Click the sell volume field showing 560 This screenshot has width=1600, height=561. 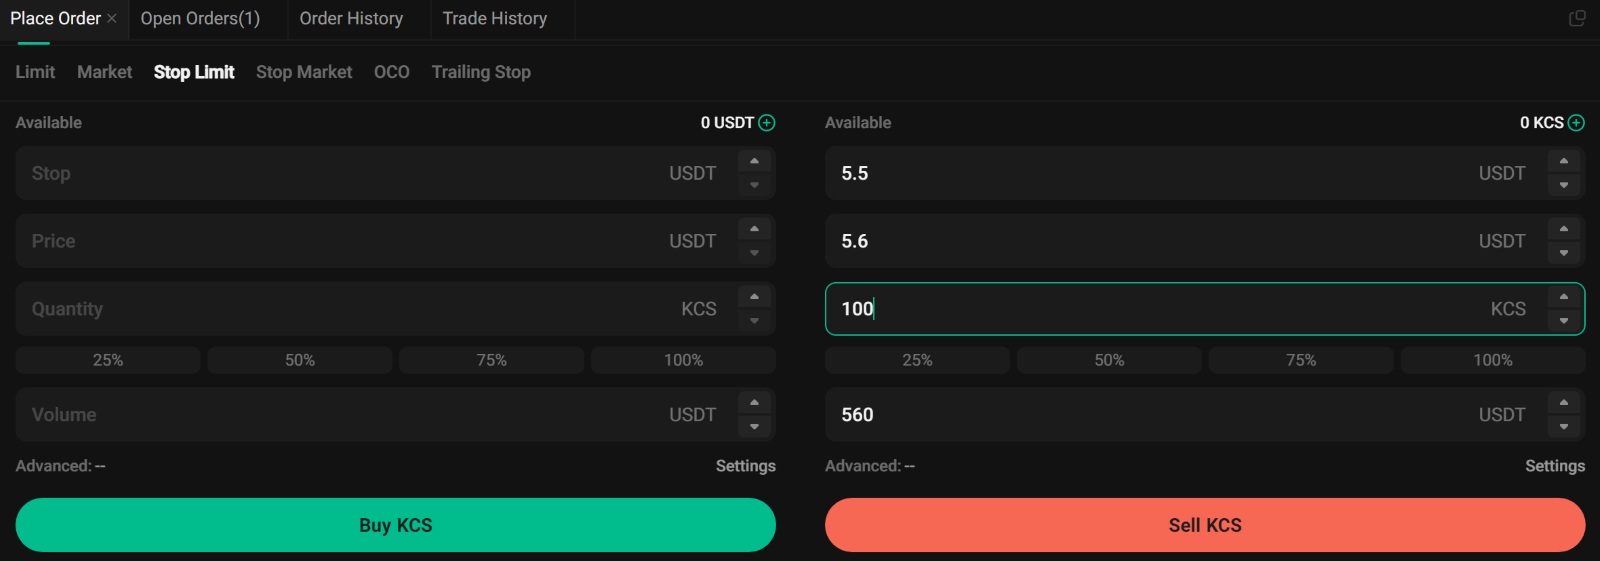click(x=1205, y=415)
